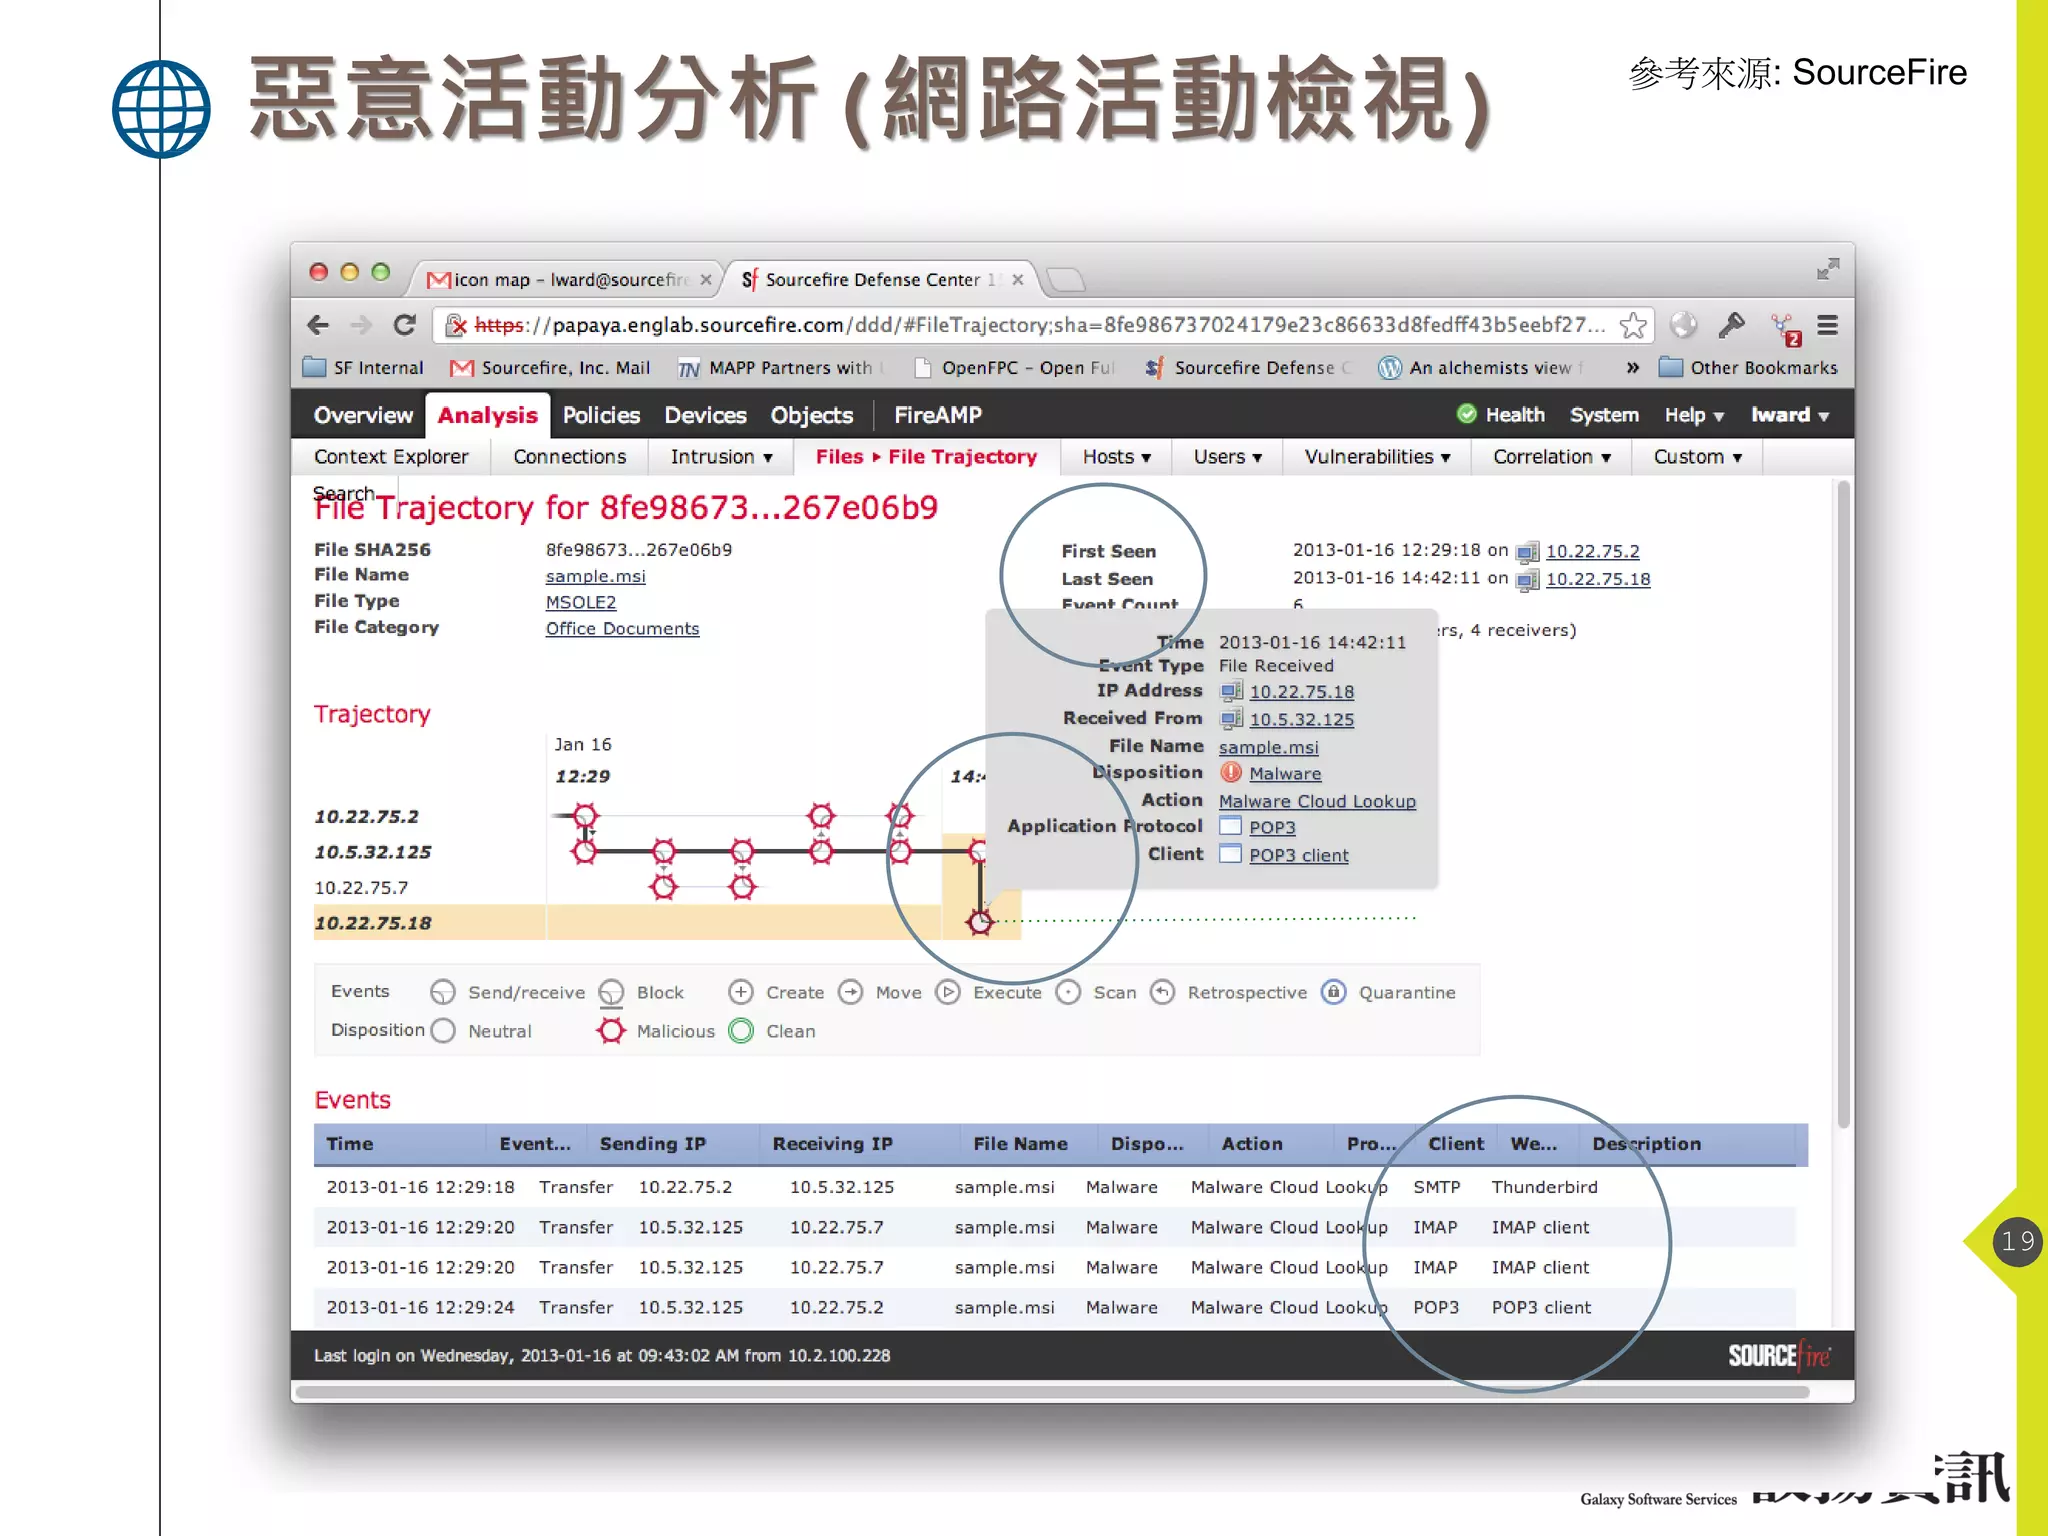Image resolution: width=2048 pixels, height=1536 pixels.
Task: Click the vertical page scrollbar
Action: tap(1843, 805)
